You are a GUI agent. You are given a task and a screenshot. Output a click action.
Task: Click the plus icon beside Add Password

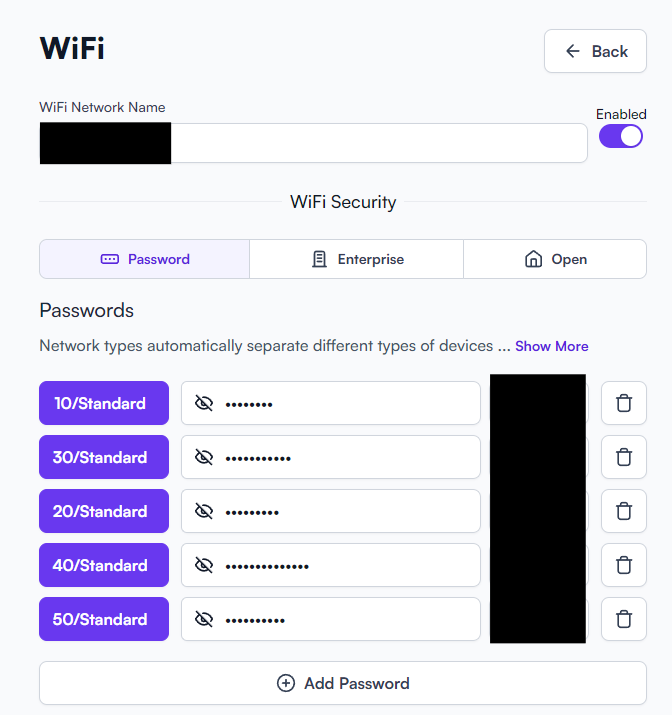286,683
